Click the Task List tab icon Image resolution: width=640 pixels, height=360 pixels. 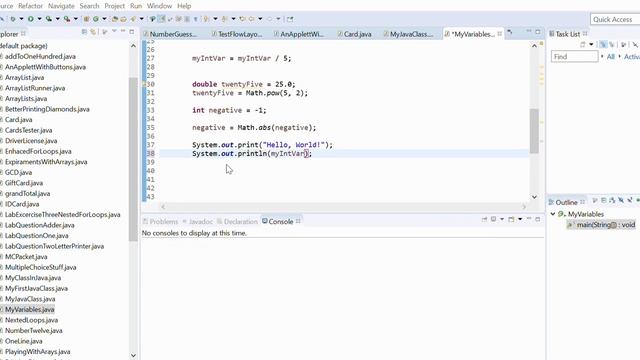coord(551,34)
